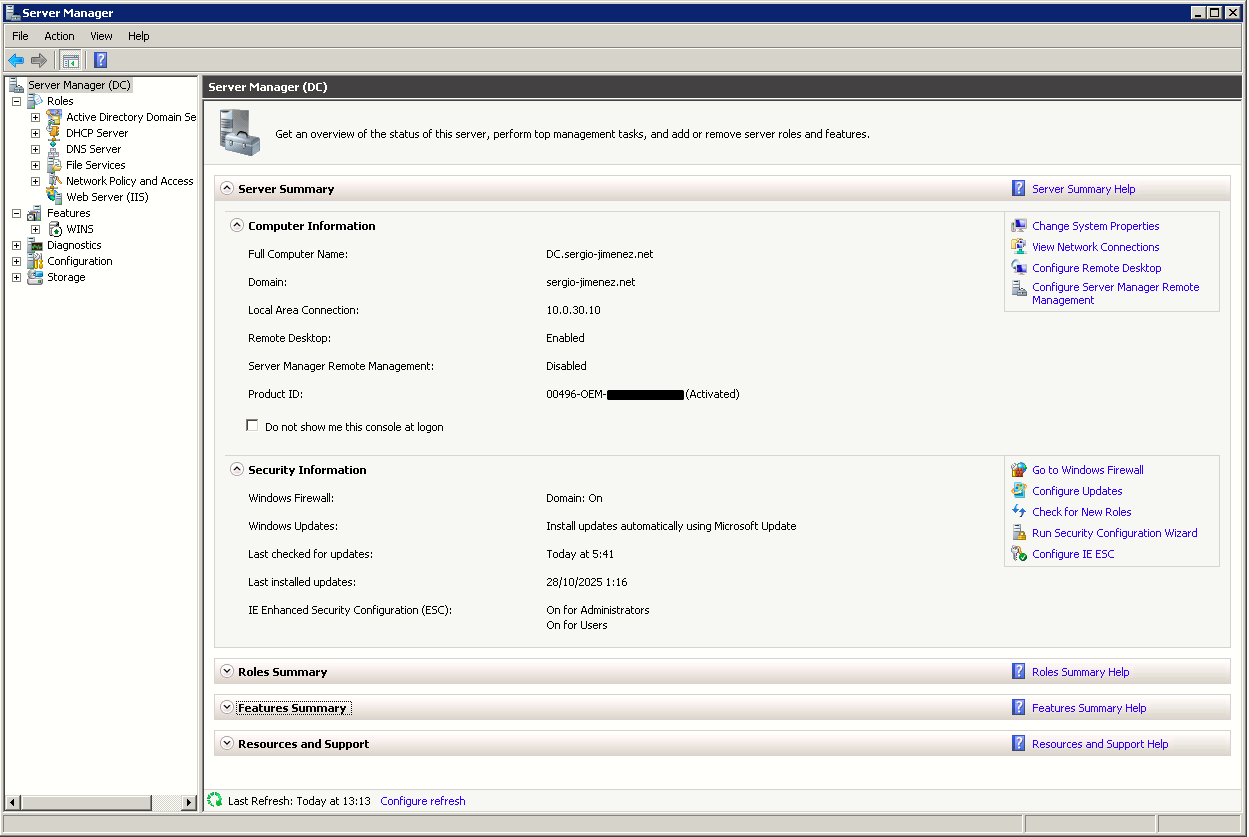Open the Features Summary Help link
The image size is (1249, 837).
[x=1089, y=708]
